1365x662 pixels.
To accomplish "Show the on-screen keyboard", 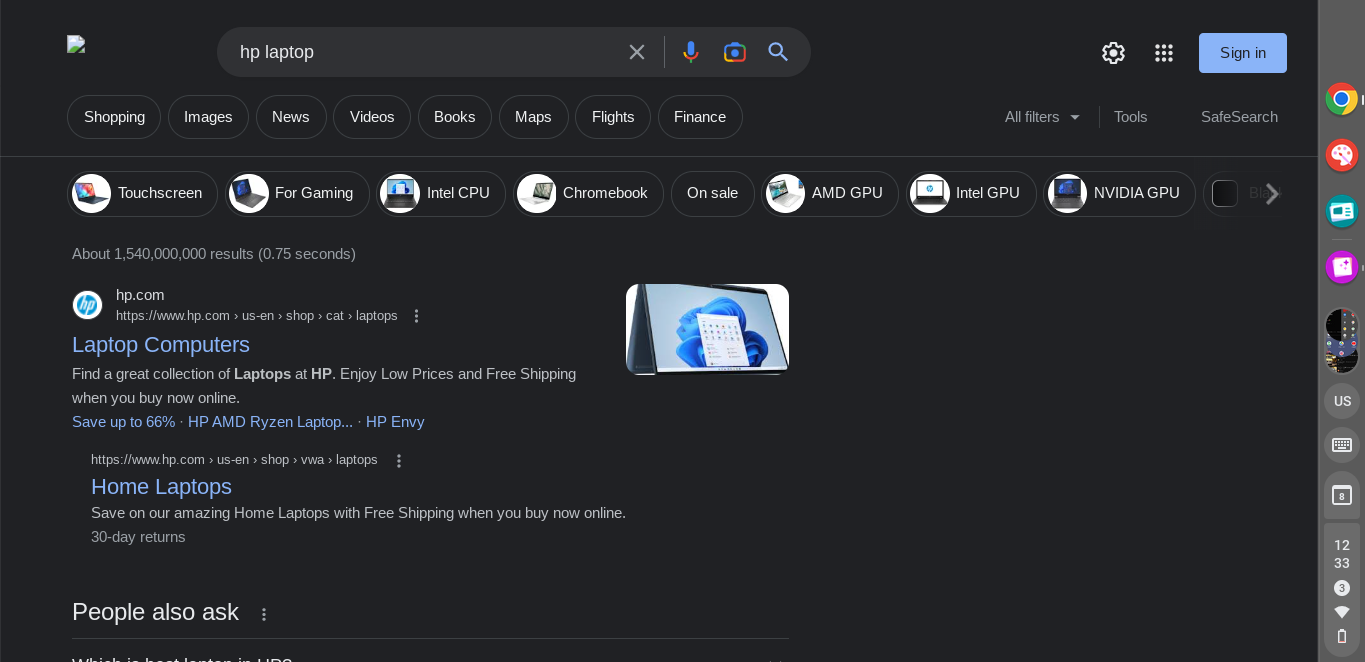I will [x=1342, y=445].
